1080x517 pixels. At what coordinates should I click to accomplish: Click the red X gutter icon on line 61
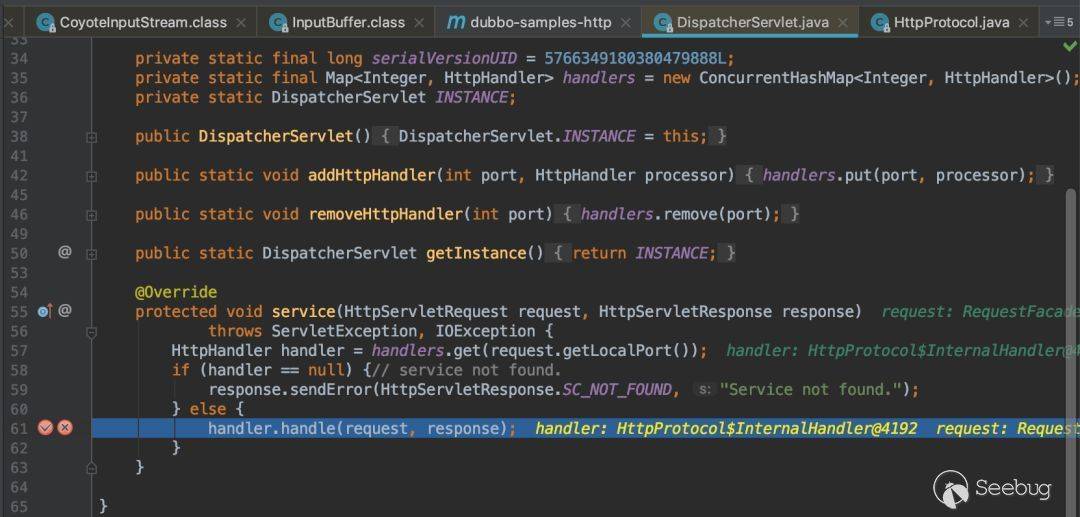65,428
